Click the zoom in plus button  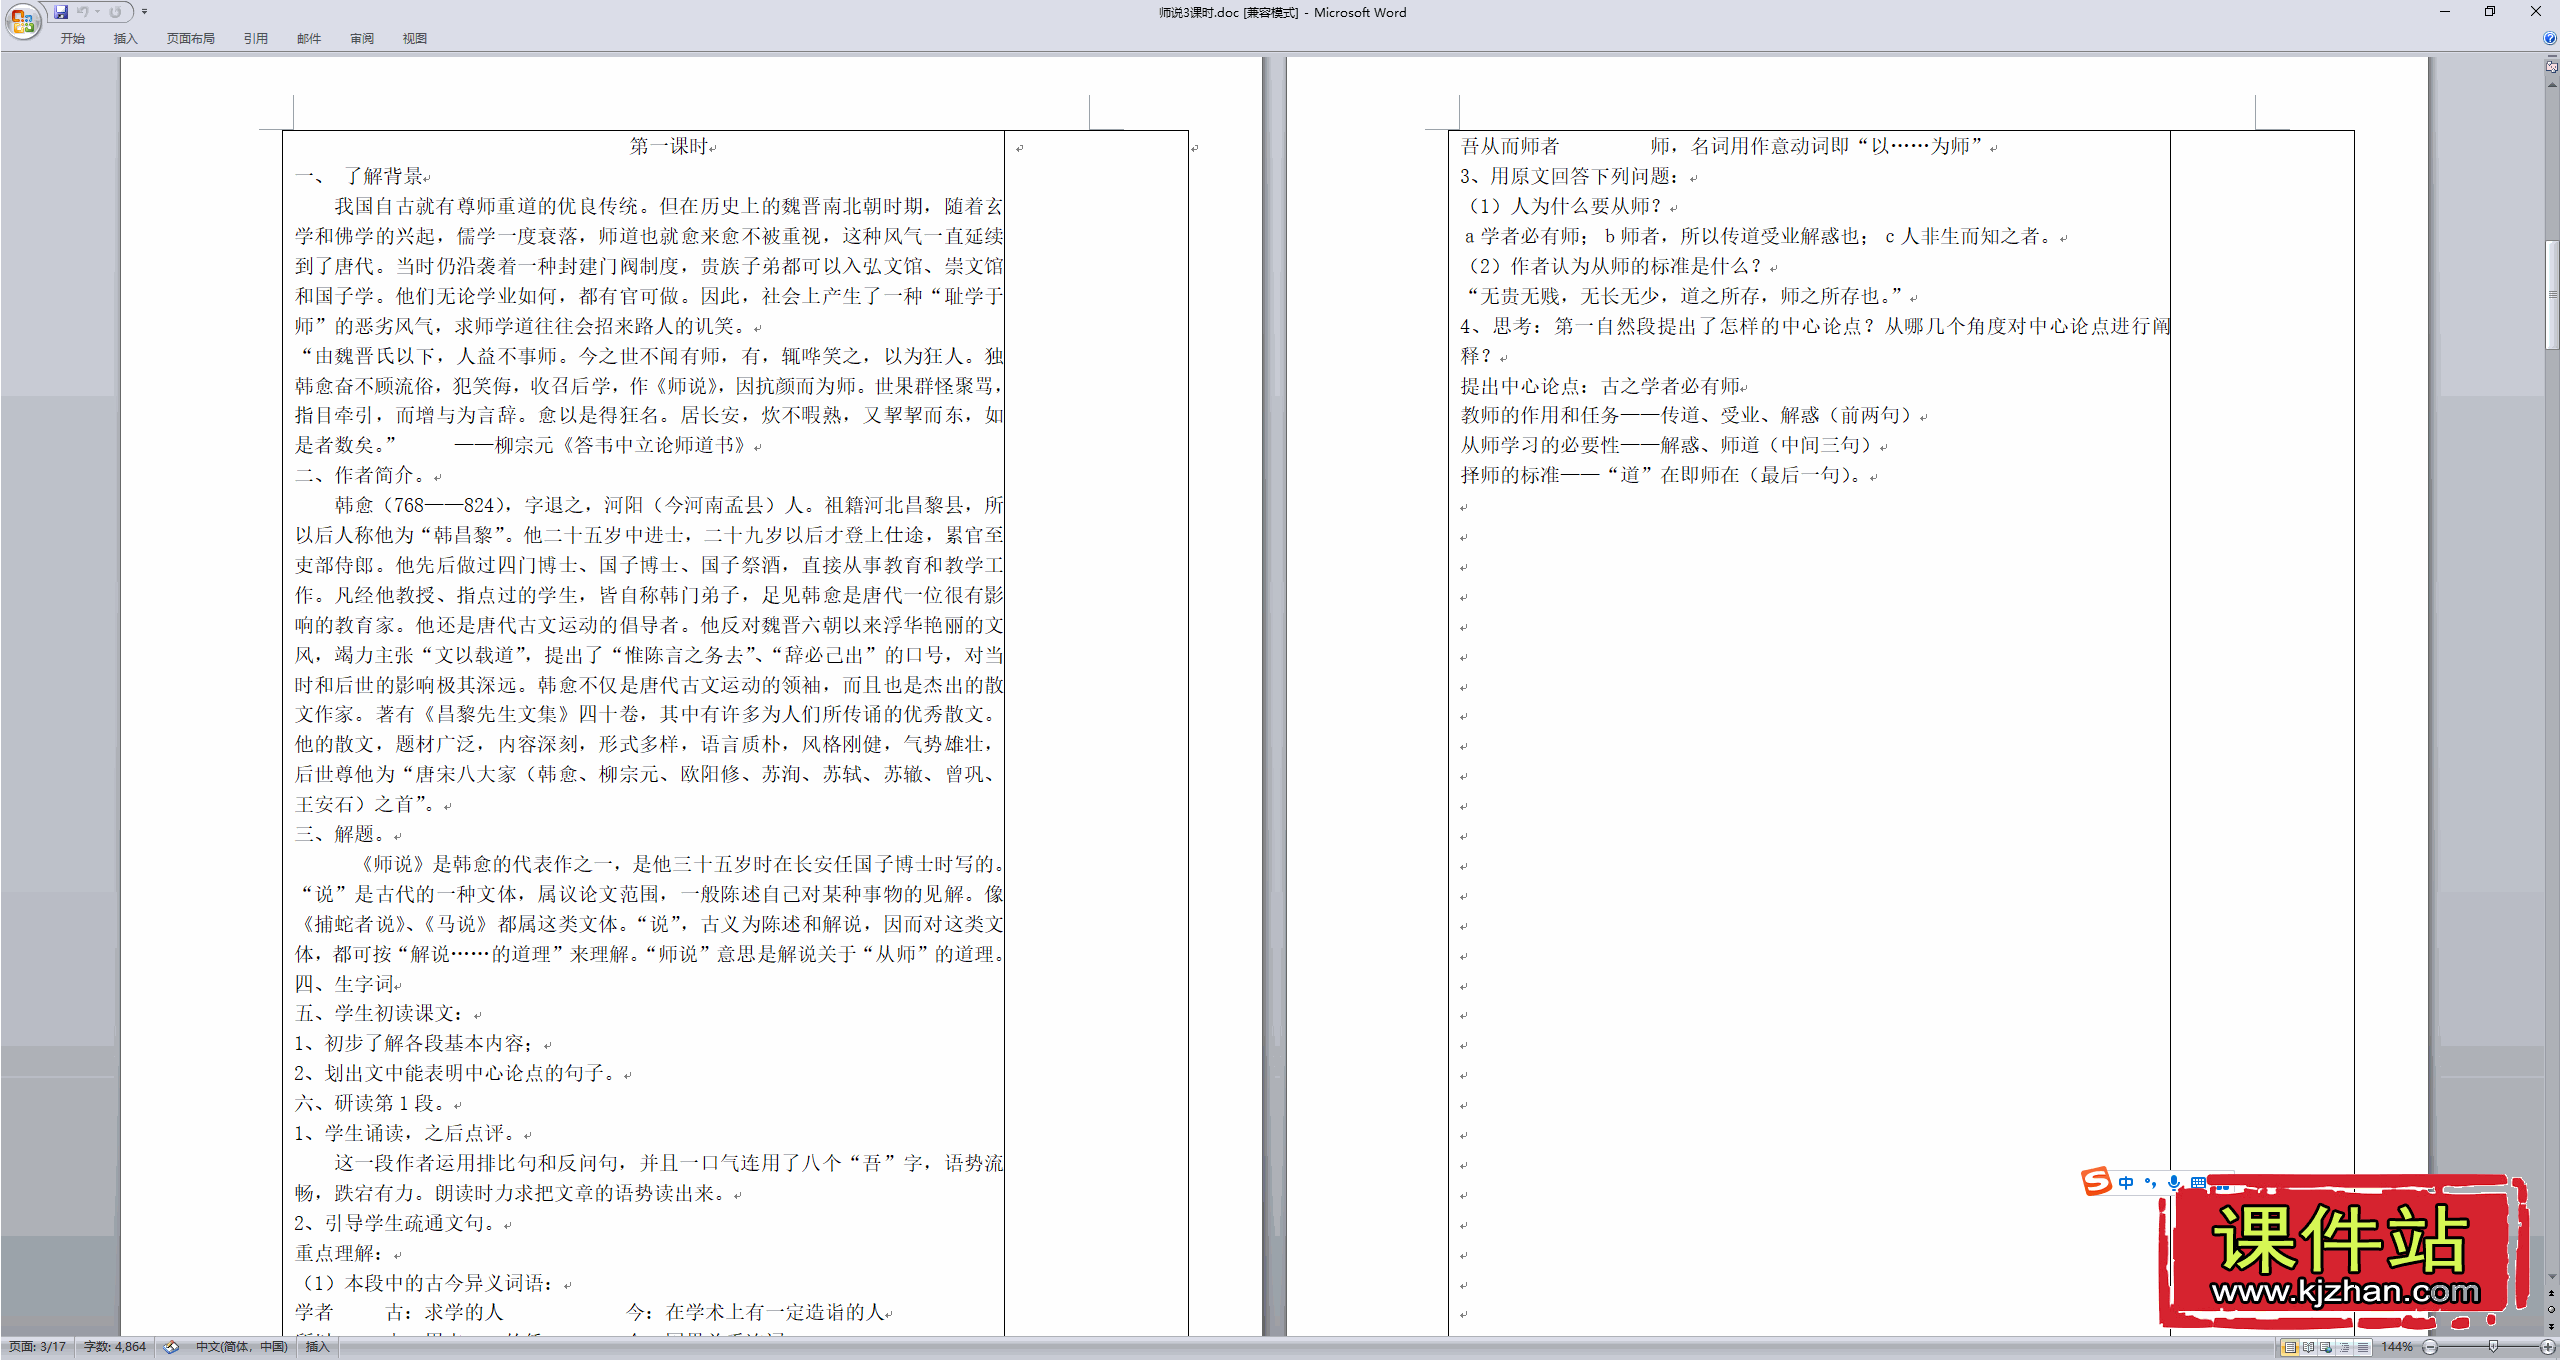tap(2548, 1347)
